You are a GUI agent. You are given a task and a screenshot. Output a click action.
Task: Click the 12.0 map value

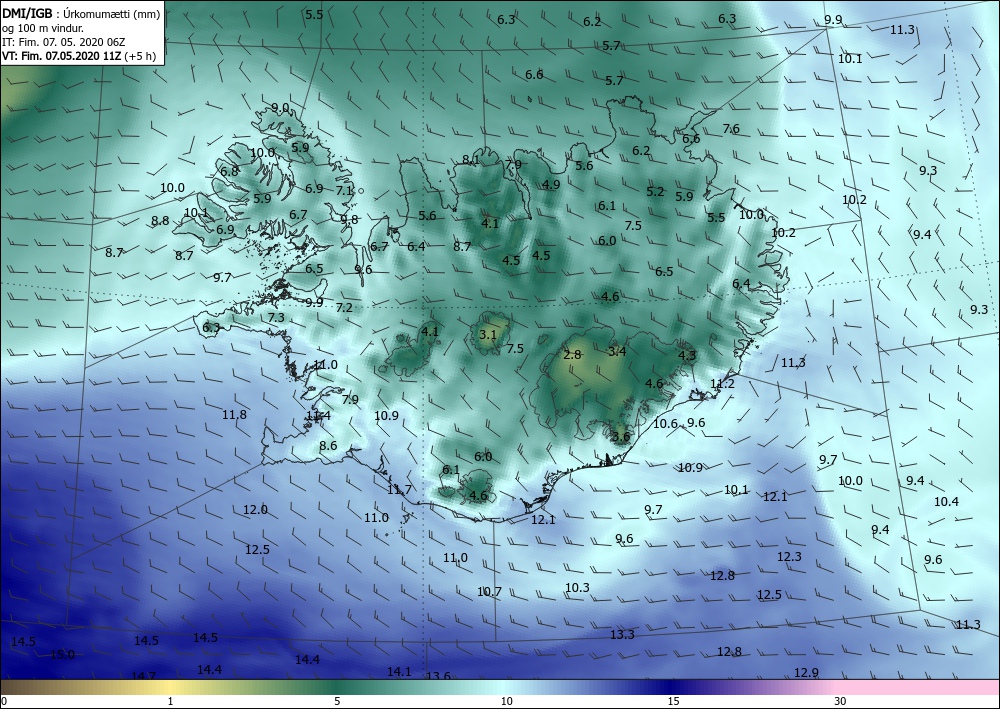[255, 509]
